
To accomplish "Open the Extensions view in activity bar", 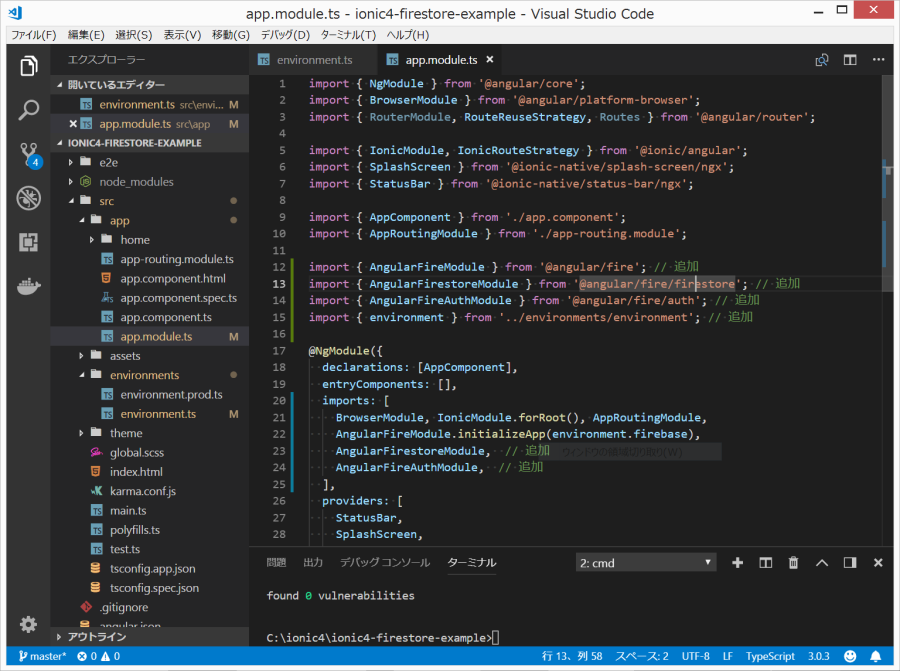I will click(29, 242).
